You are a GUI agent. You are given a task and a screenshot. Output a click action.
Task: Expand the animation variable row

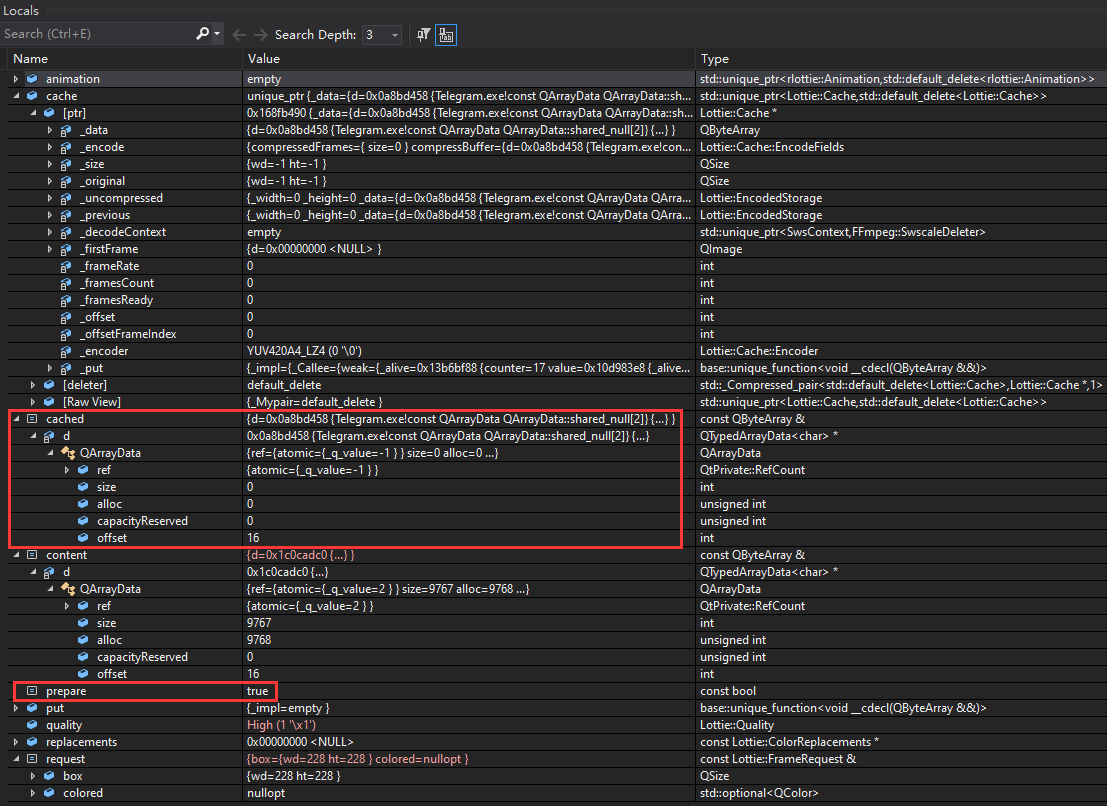pos(16,79)
